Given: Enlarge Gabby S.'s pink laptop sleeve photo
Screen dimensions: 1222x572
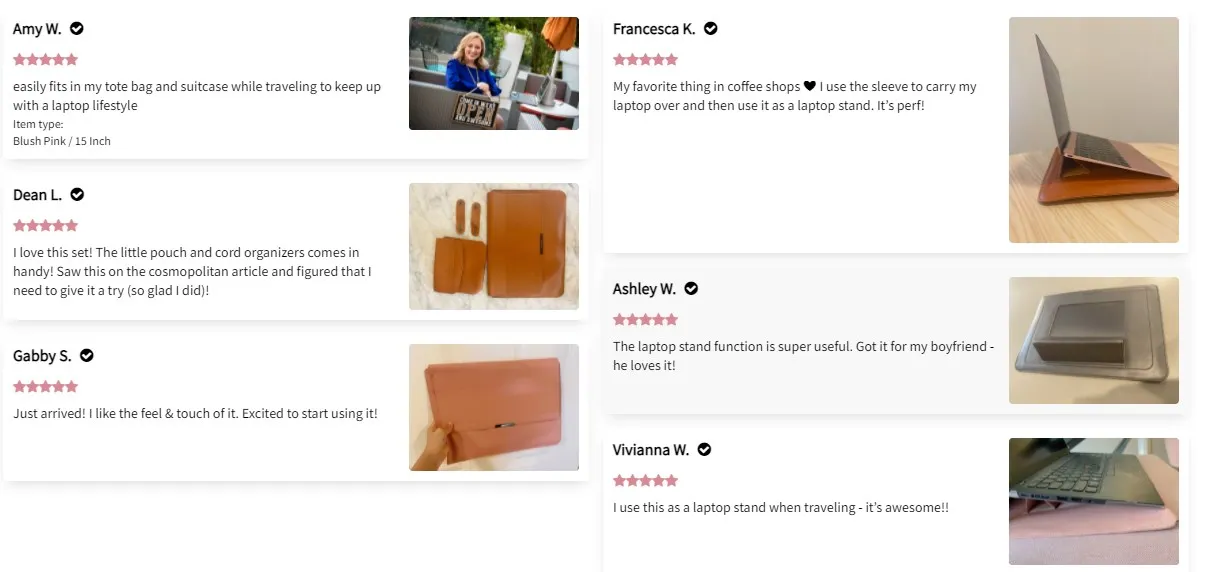Looking at the screenshot, I should (494, 407).
